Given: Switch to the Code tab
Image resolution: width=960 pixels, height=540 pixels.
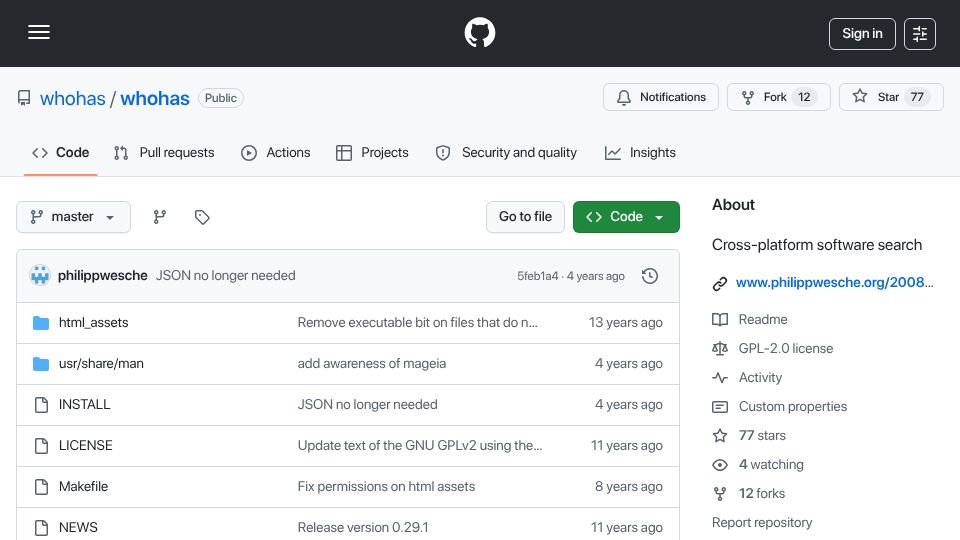Looking at the screenshot, I should coord(61,152).
